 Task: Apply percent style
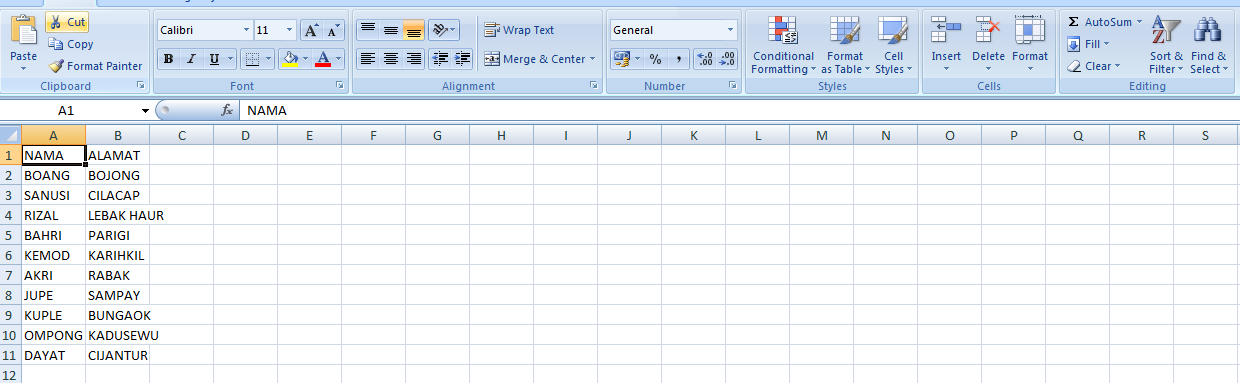[655, 59]
